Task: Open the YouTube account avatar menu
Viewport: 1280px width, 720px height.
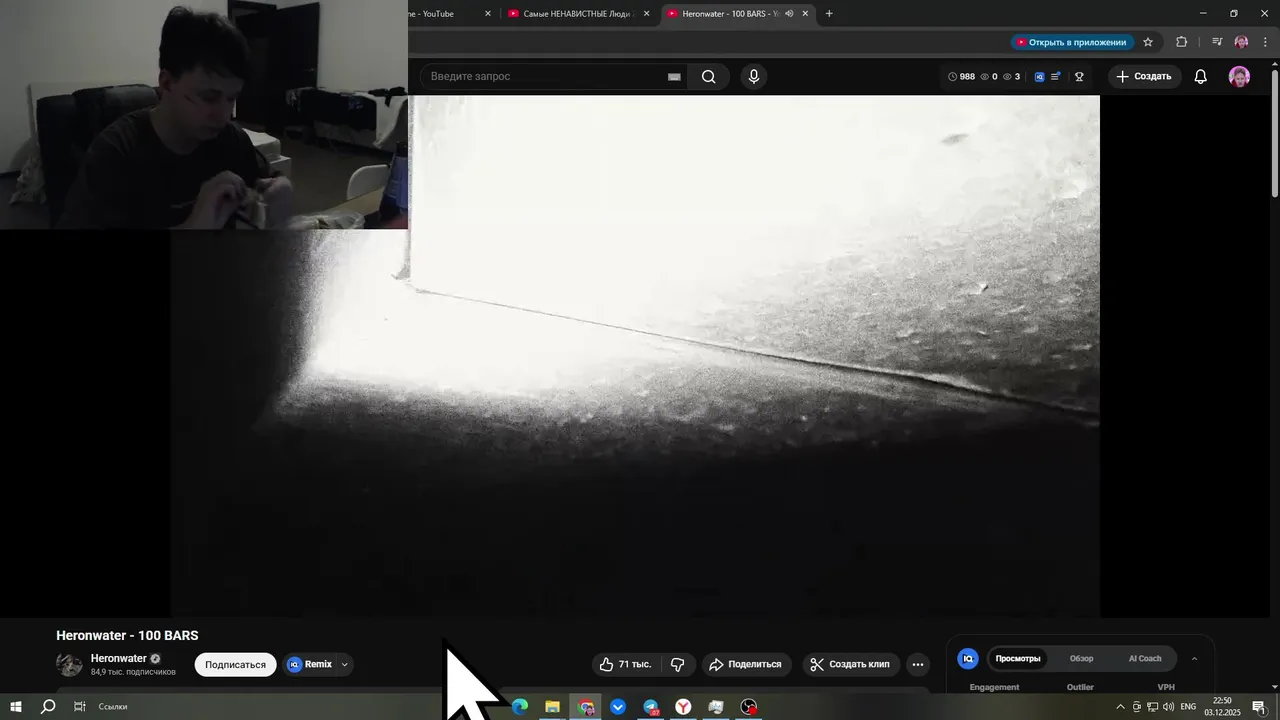Action: 1239,77
